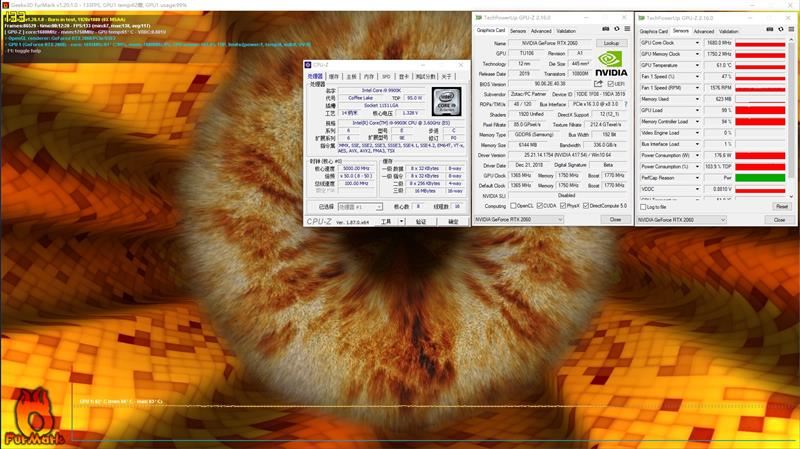Open the 测试分数 tab in CPU-Z
Screen dimensions: 800x449
coord(425,77)
